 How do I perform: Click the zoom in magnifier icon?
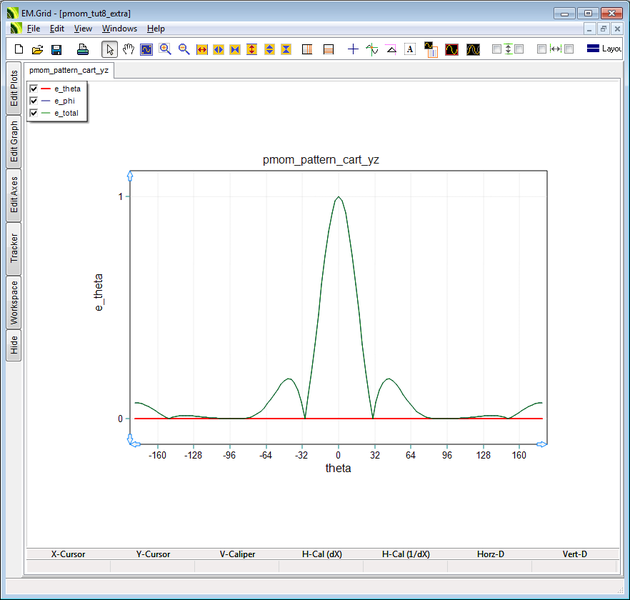165,49
